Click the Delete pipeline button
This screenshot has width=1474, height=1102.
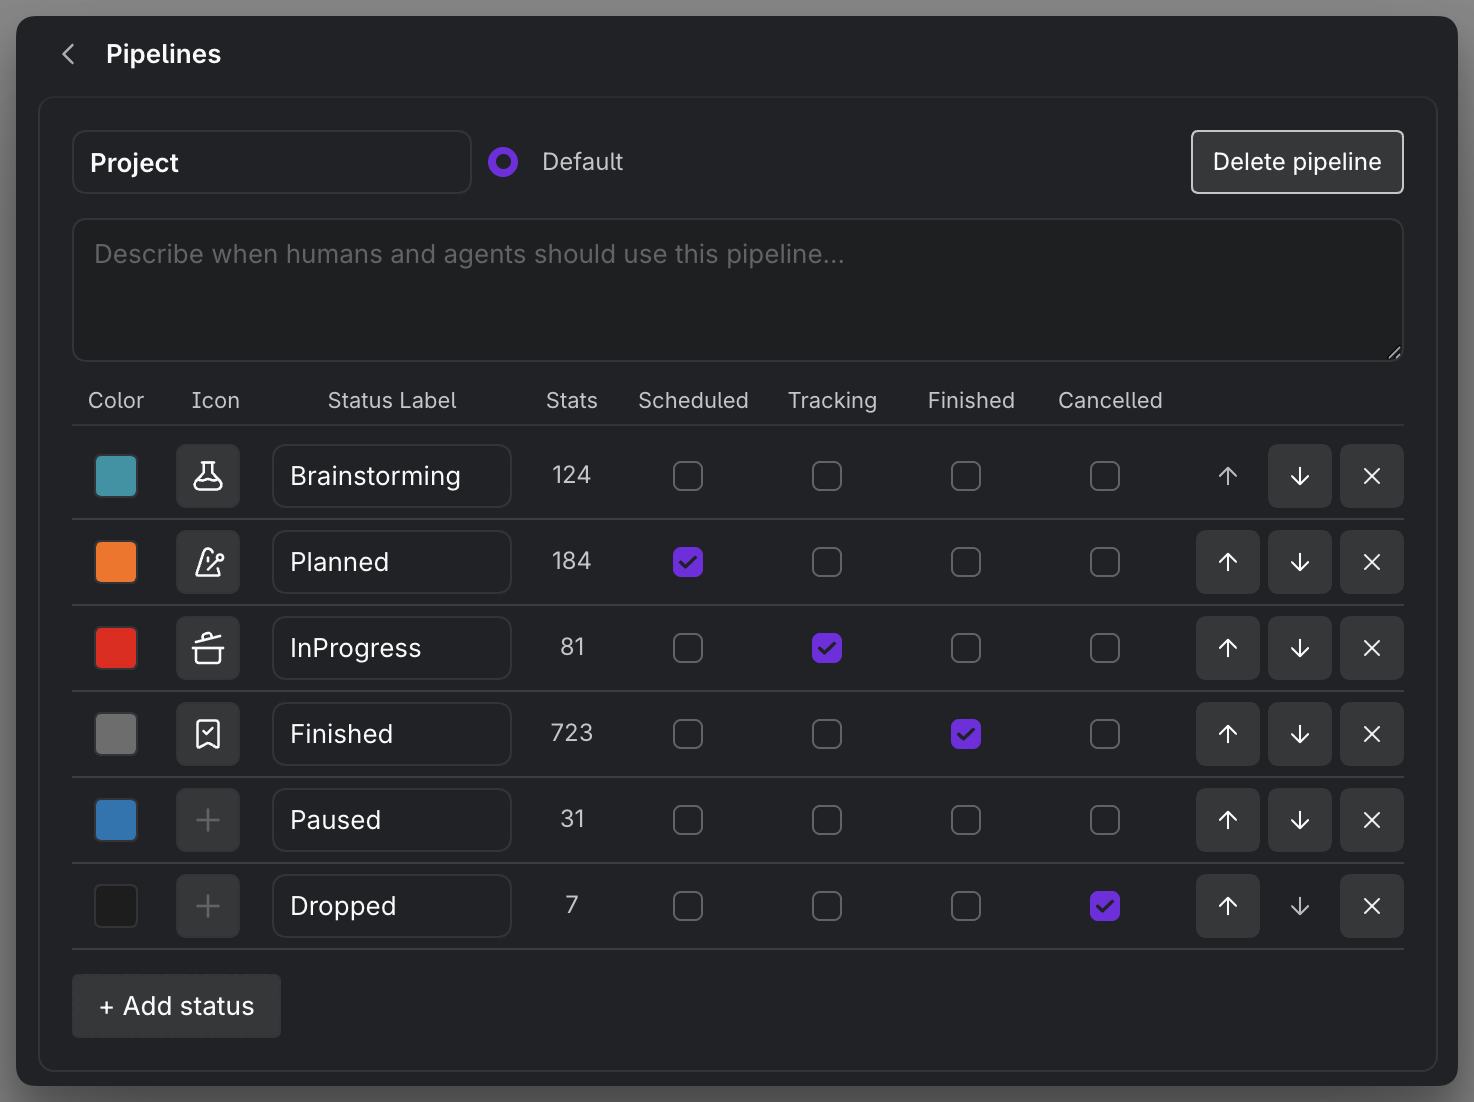click(1297, 162)
